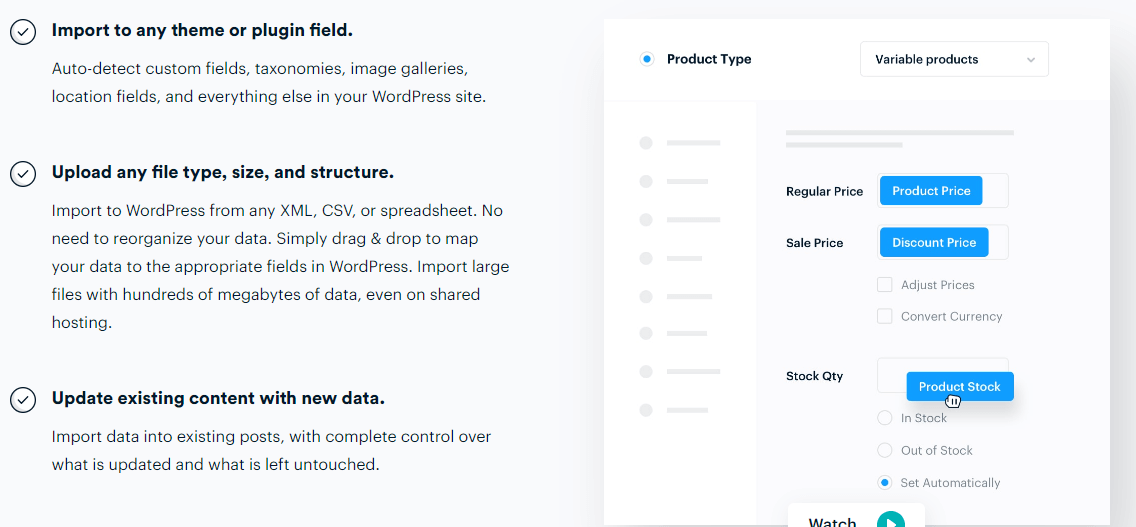Screen dimensions: 1136x527
Task: Click the last grey sidebar dot
Action: click(x=646, y=410)
